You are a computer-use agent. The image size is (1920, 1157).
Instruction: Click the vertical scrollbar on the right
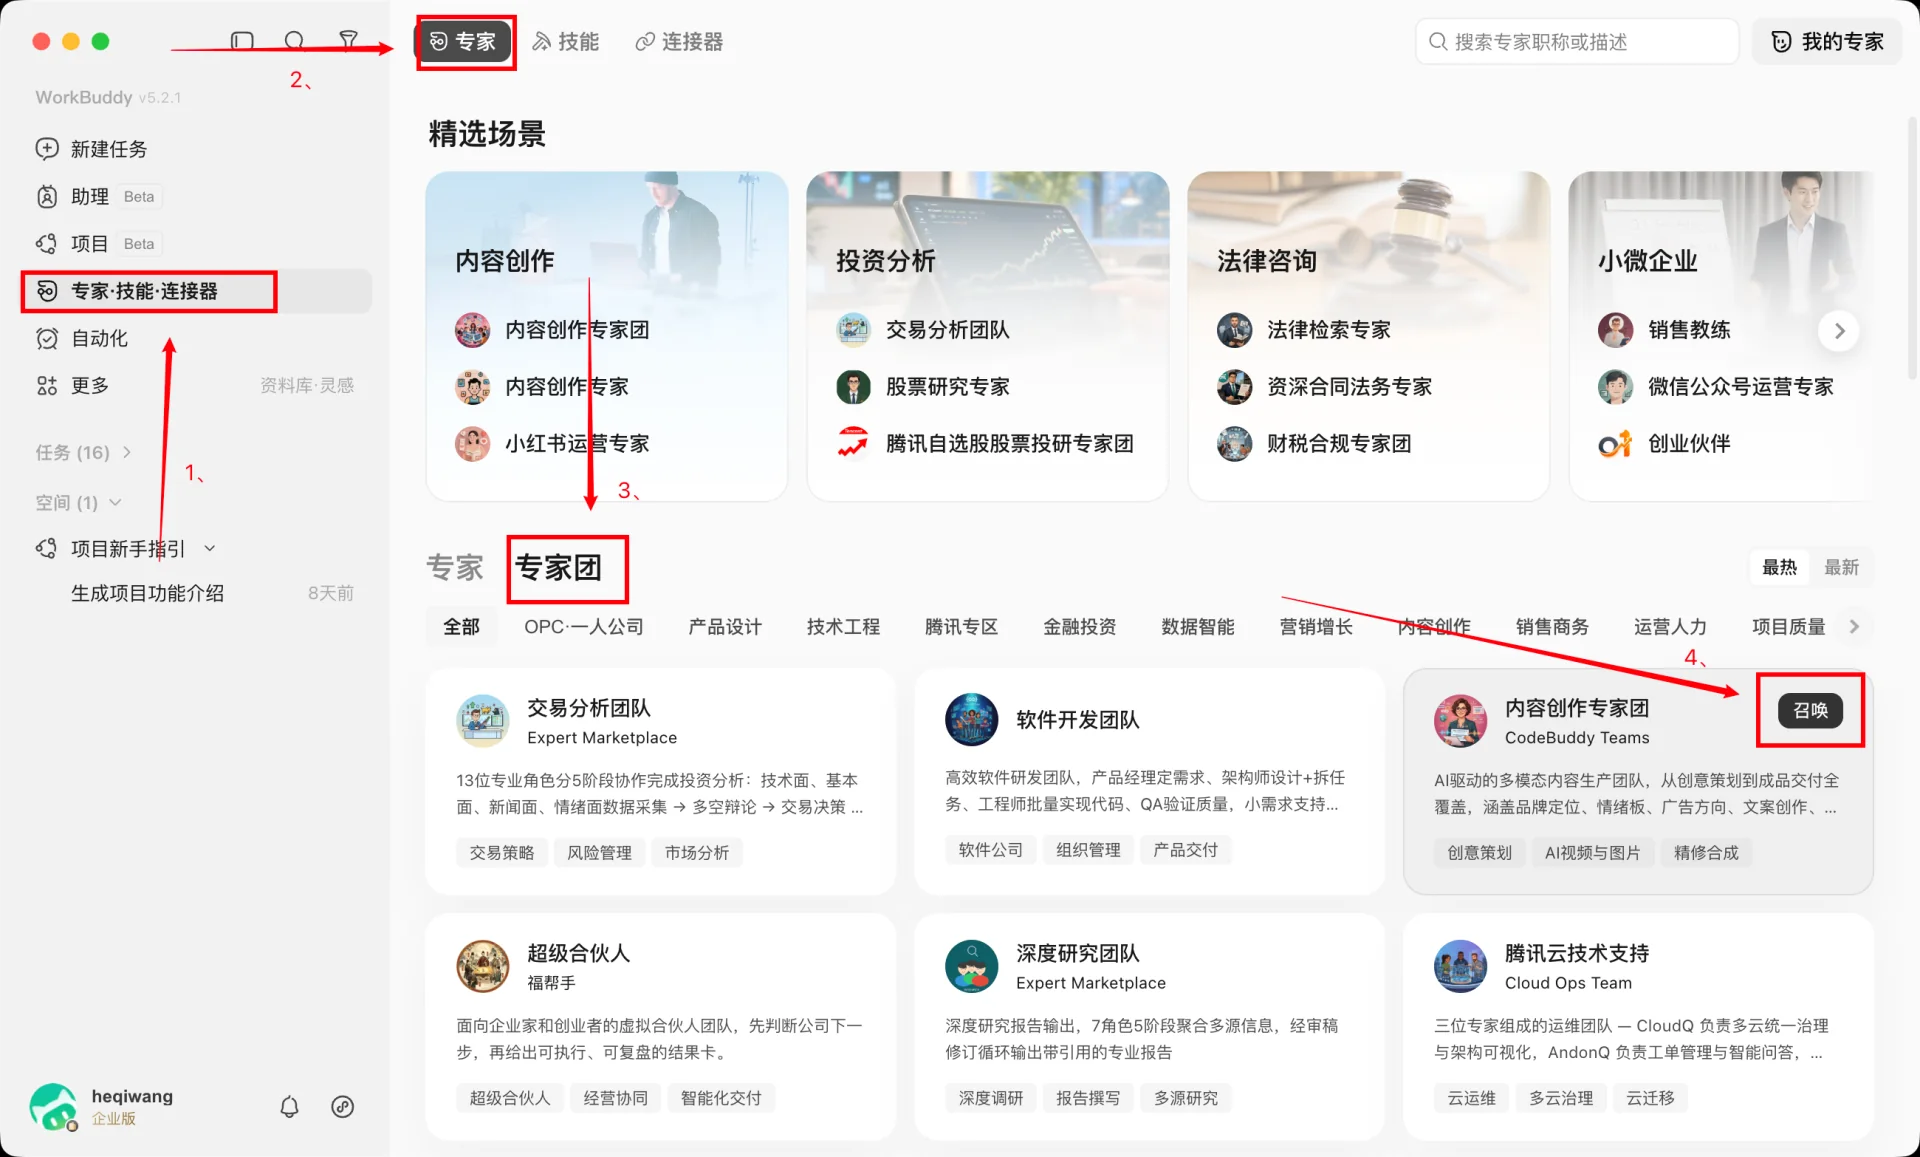coord(1912,247)
